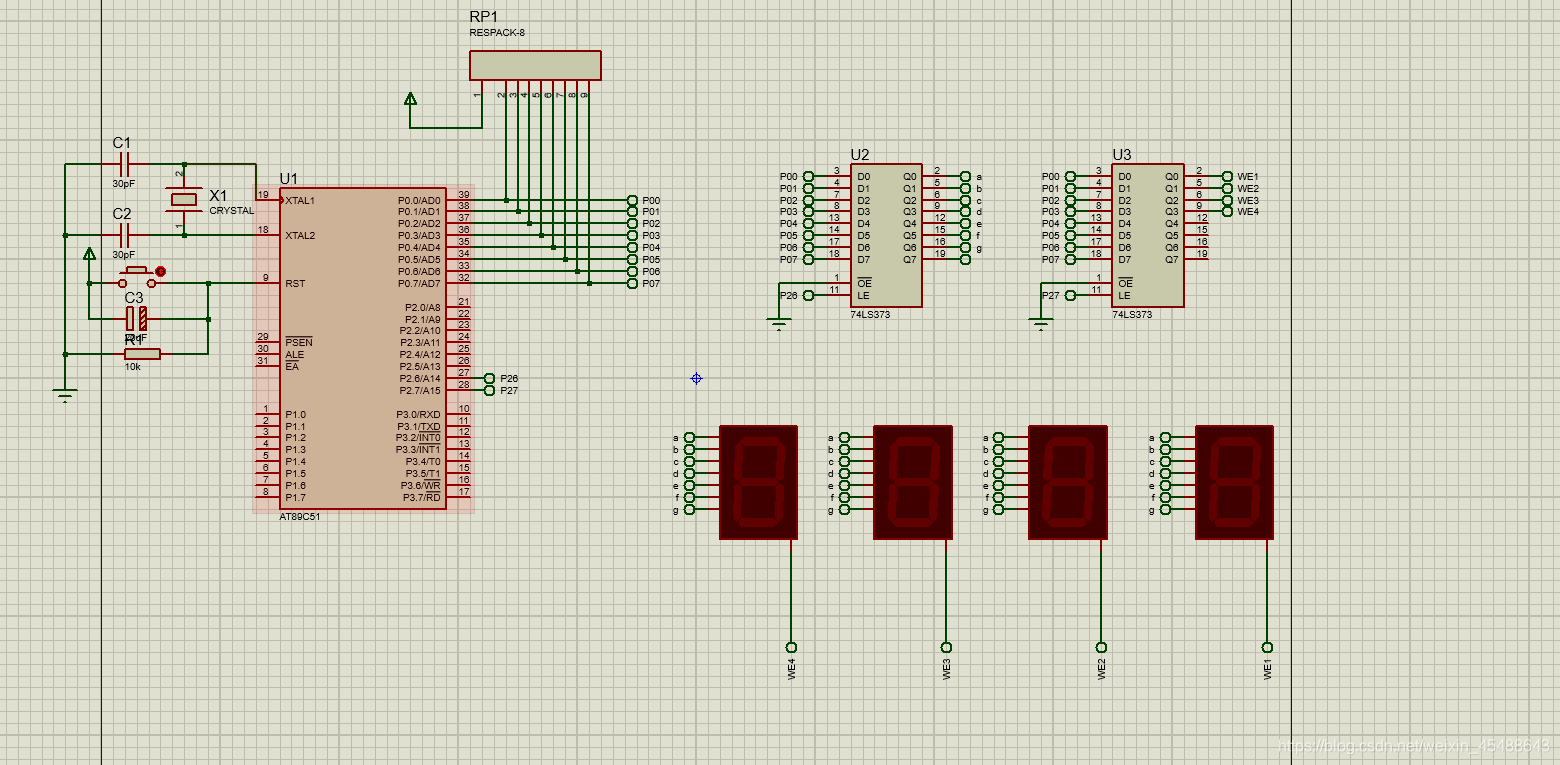Click terminal 'a' on U2 output Q0
The image size is (1560, 765).
[x=965, y=176]
